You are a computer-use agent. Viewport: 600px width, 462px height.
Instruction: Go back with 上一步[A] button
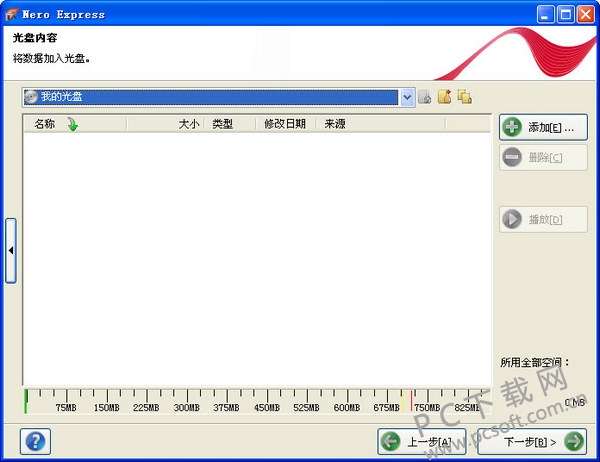click(422, 442)
